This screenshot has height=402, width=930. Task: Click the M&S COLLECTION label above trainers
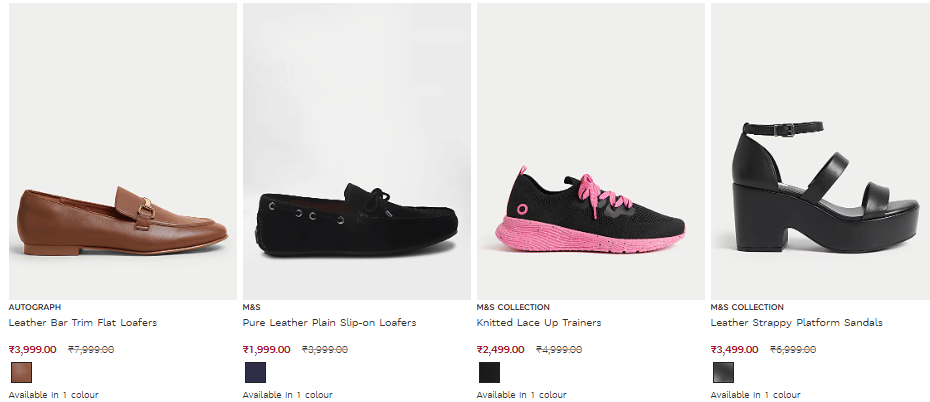[513, 307]
